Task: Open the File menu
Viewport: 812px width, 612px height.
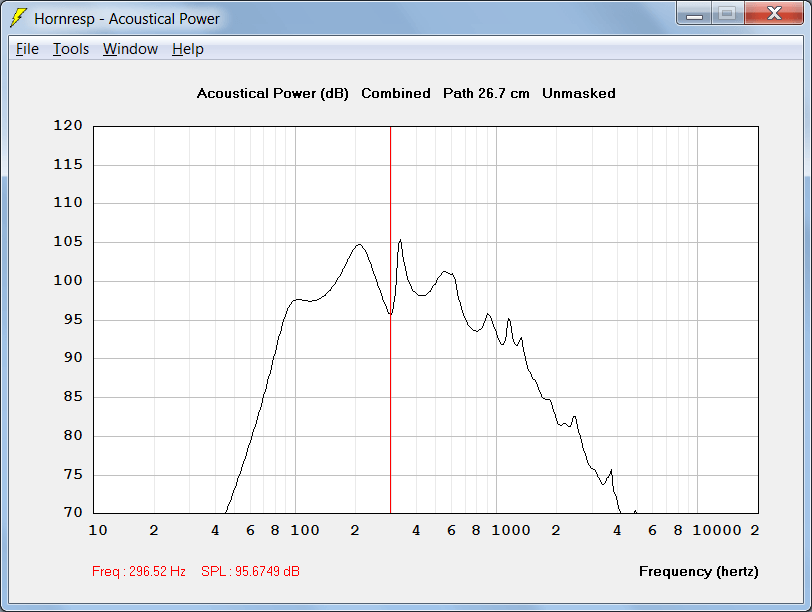Action: coord(27,49)
